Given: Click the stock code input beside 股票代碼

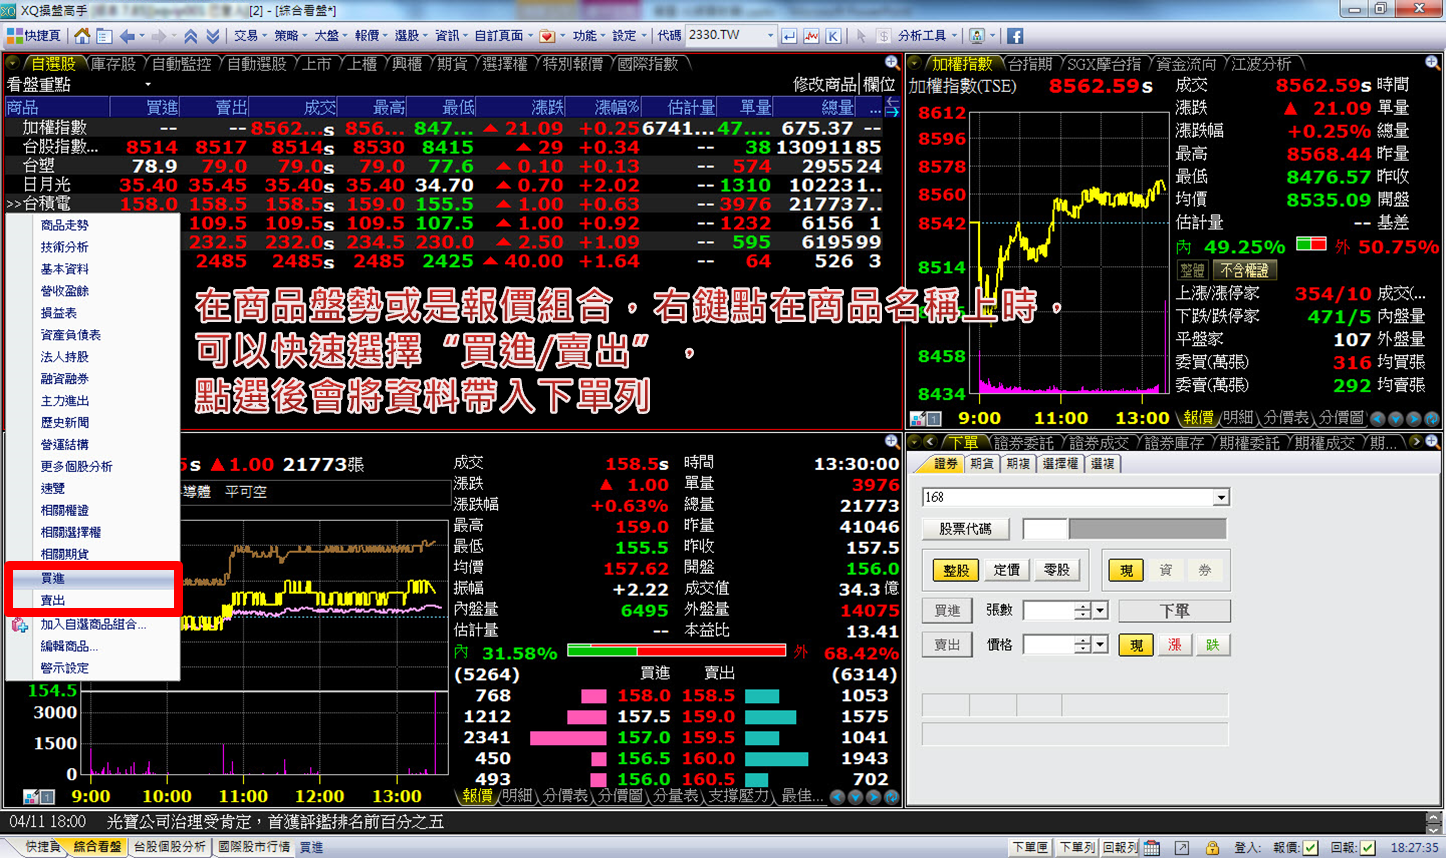Looking at the screenshot, I should 1045,529.
